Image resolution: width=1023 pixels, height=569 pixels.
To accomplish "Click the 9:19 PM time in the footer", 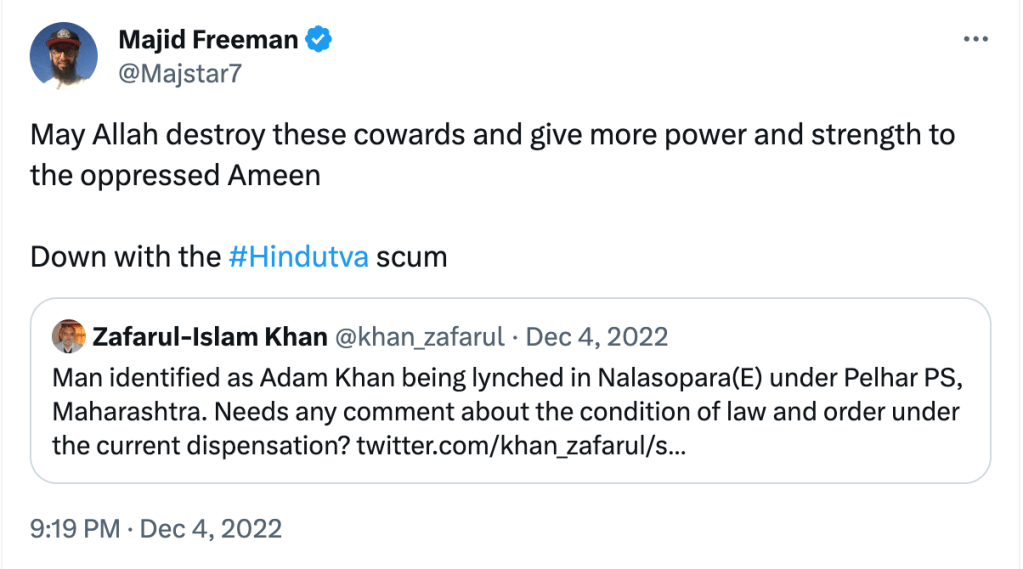I will 75,527.
